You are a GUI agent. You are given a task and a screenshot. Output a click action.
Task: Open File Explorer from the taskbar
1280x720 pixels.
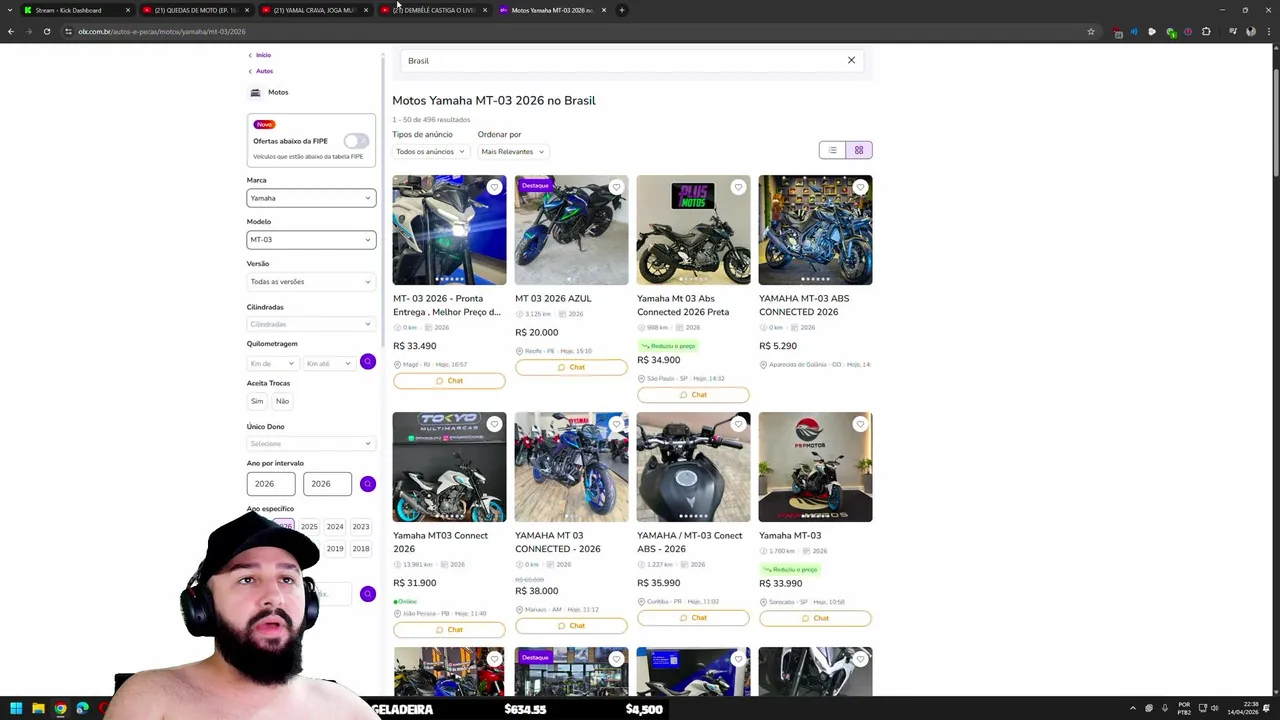[38, 709]
